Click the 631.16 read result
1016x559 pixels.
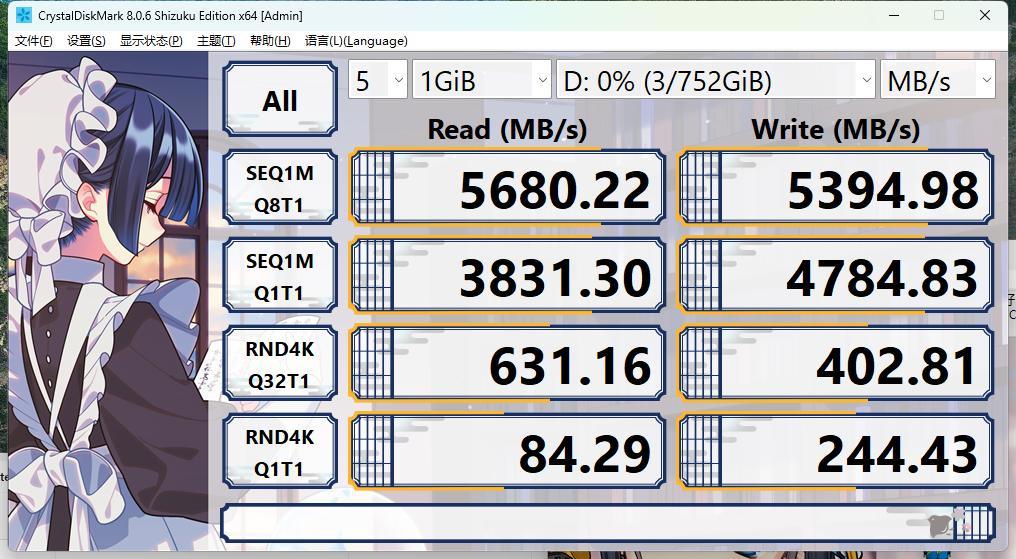click(507, 363)
